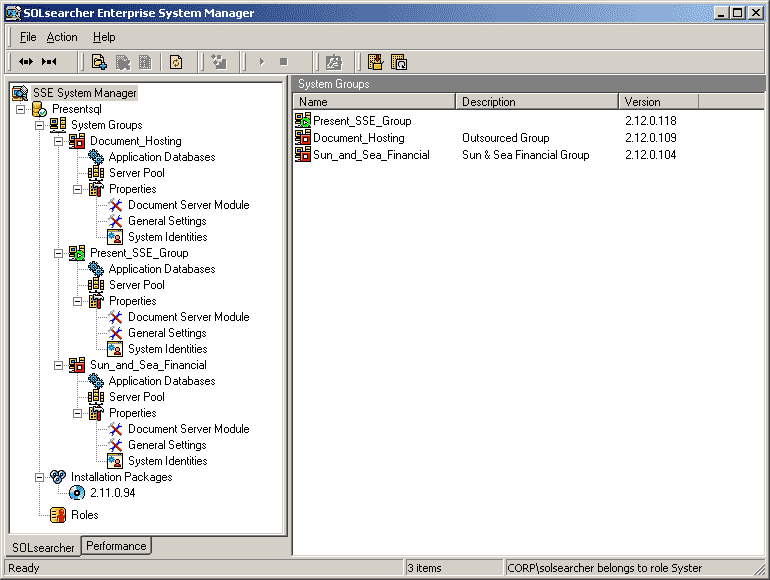
Task: Click System Identities icon under Document_Hosting
Action: coord(115,237)
